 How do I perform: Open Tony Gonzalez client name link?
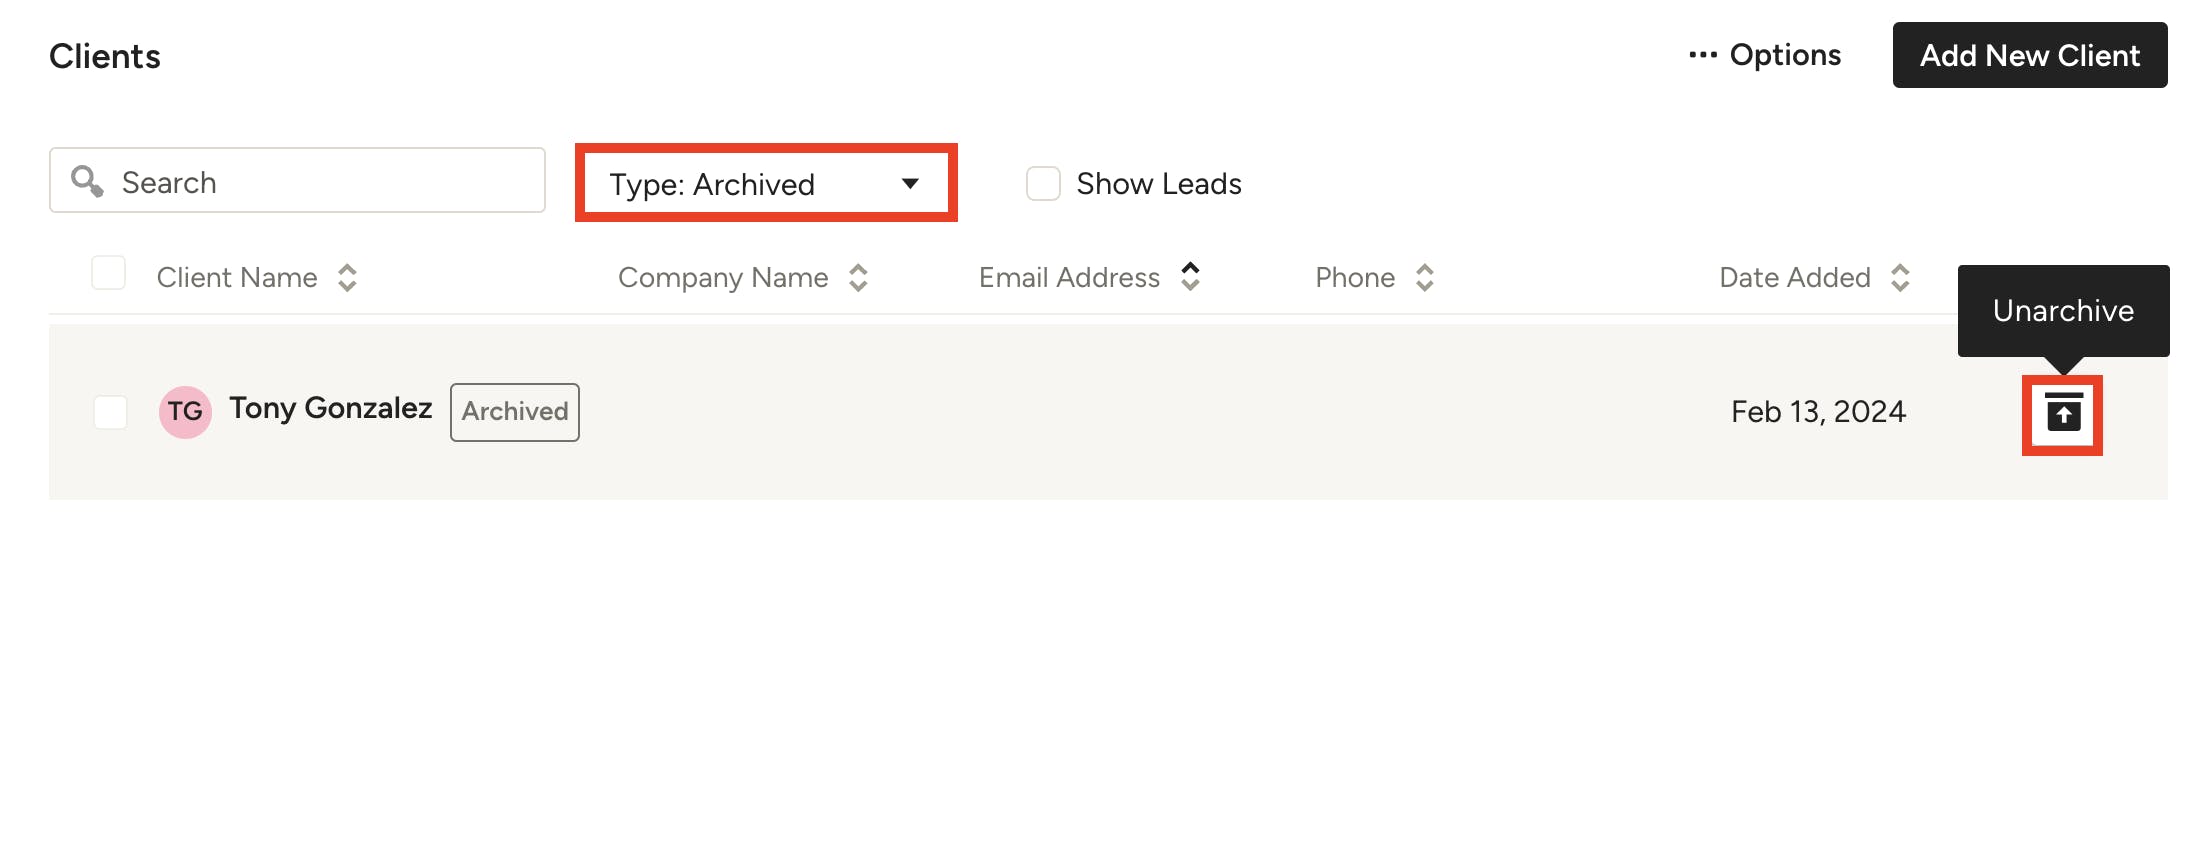(330, 408)
